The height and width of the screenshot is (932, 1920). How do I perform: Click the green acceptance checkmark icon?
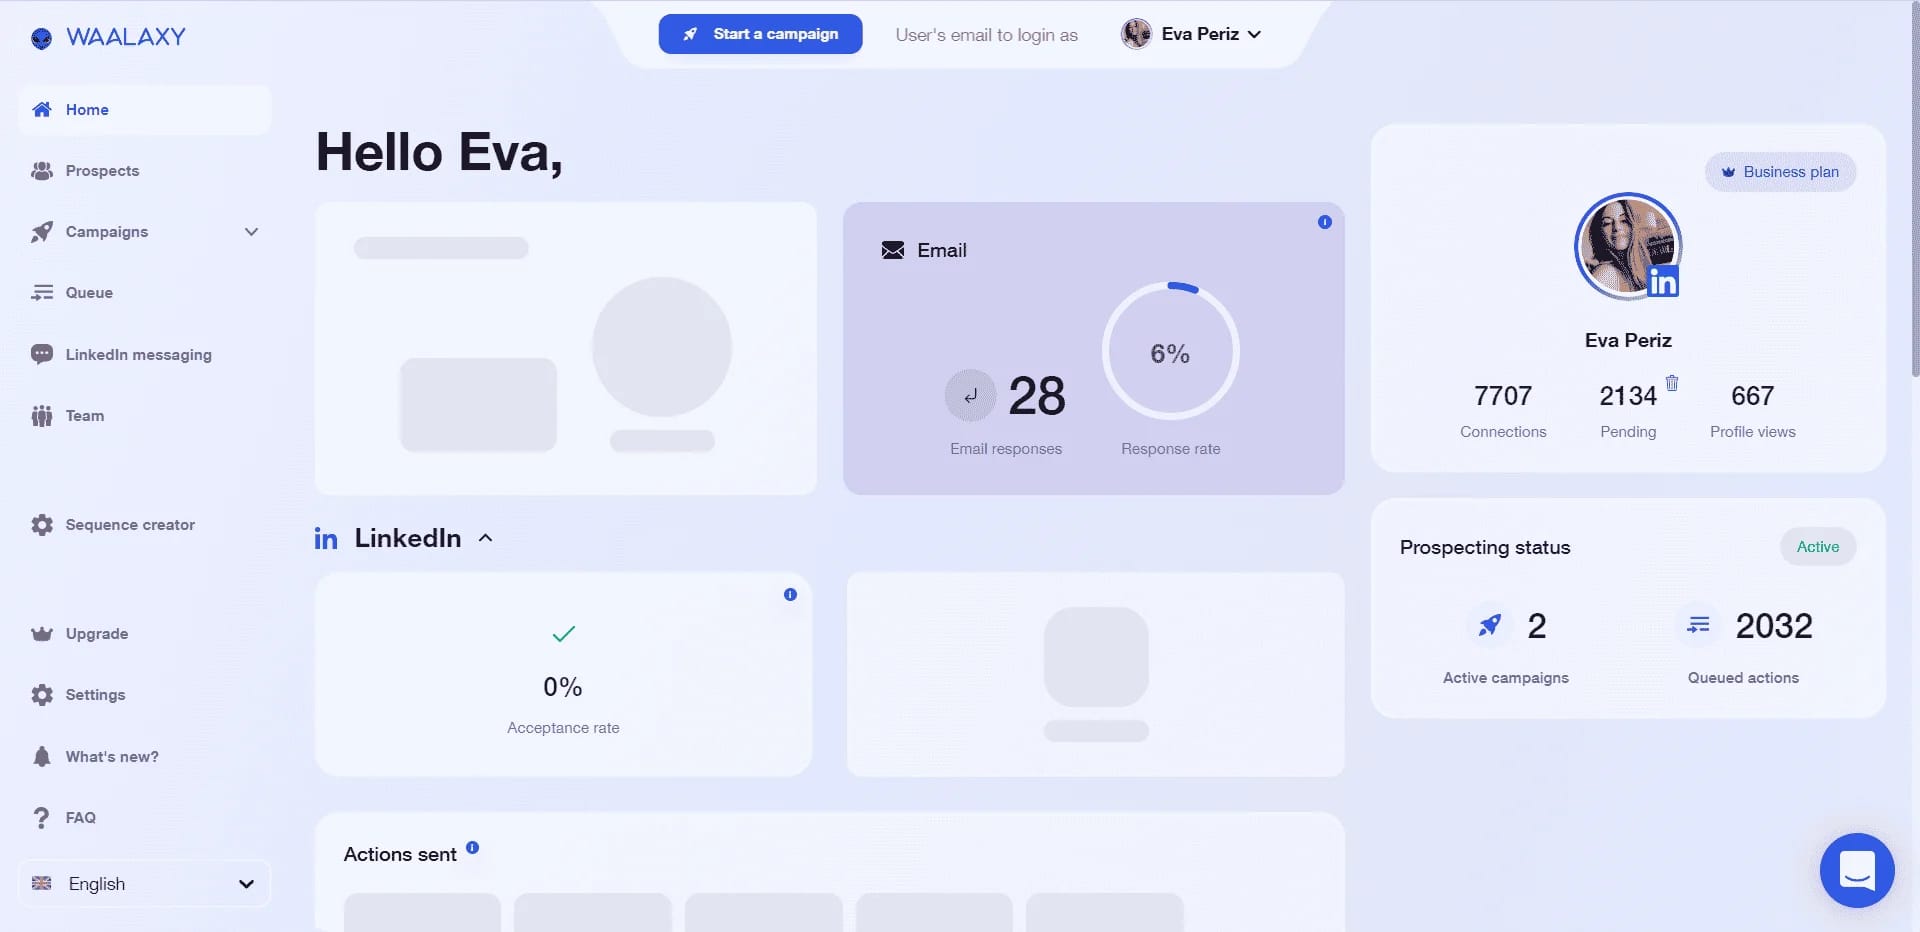point(564,634)
